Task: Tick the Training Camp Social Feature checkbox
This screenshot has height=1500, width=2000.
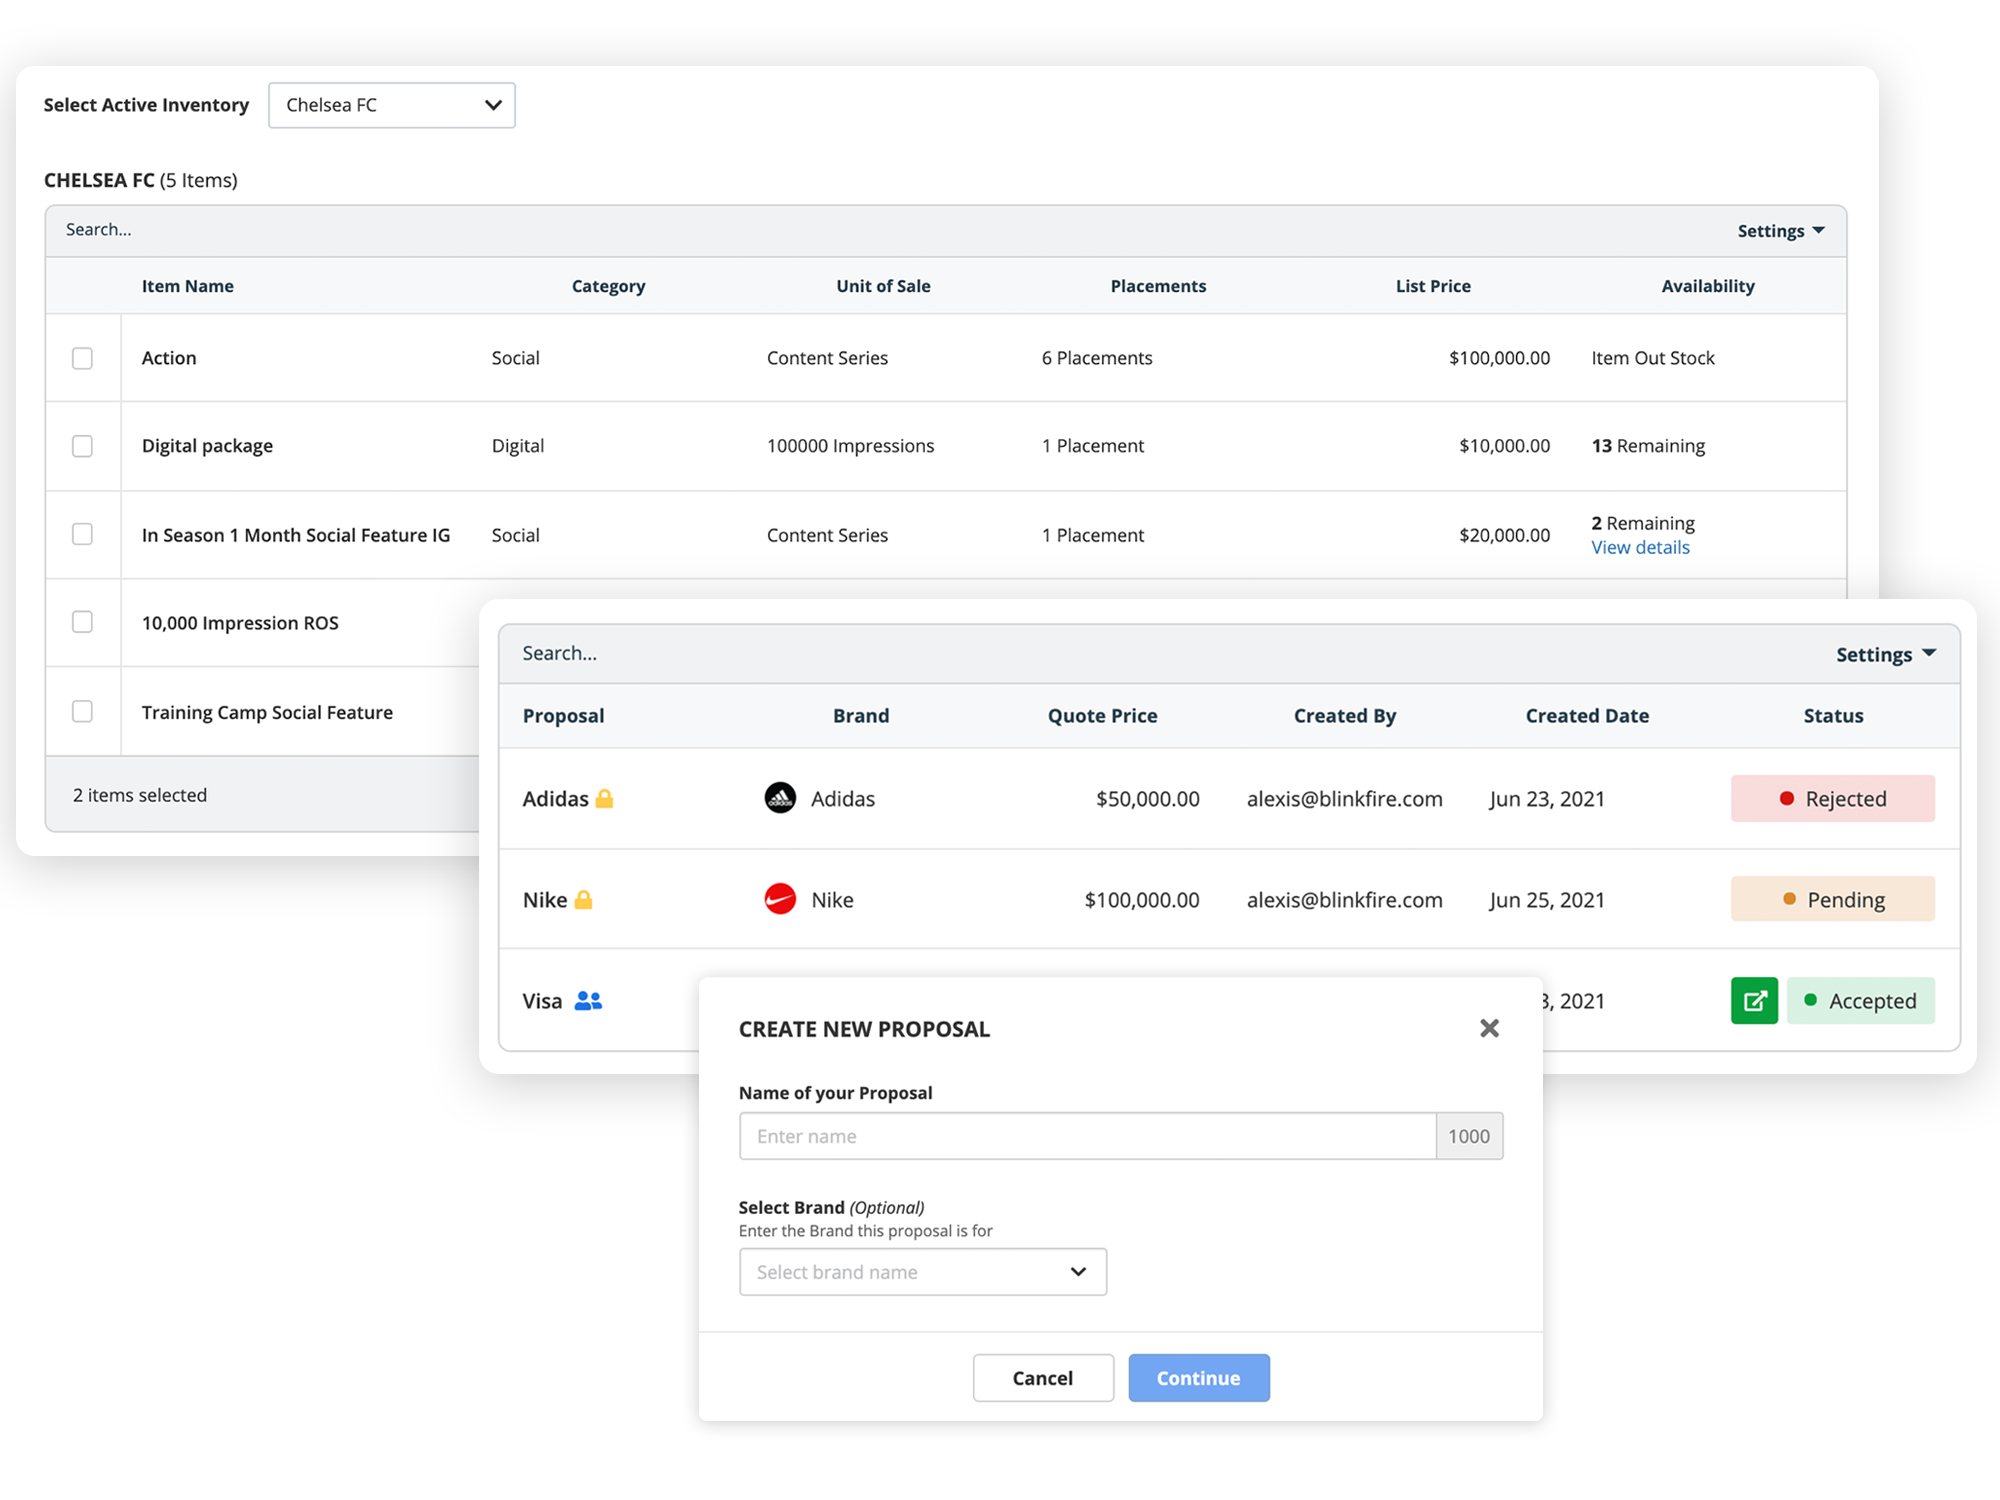Action: coord(82,711)
